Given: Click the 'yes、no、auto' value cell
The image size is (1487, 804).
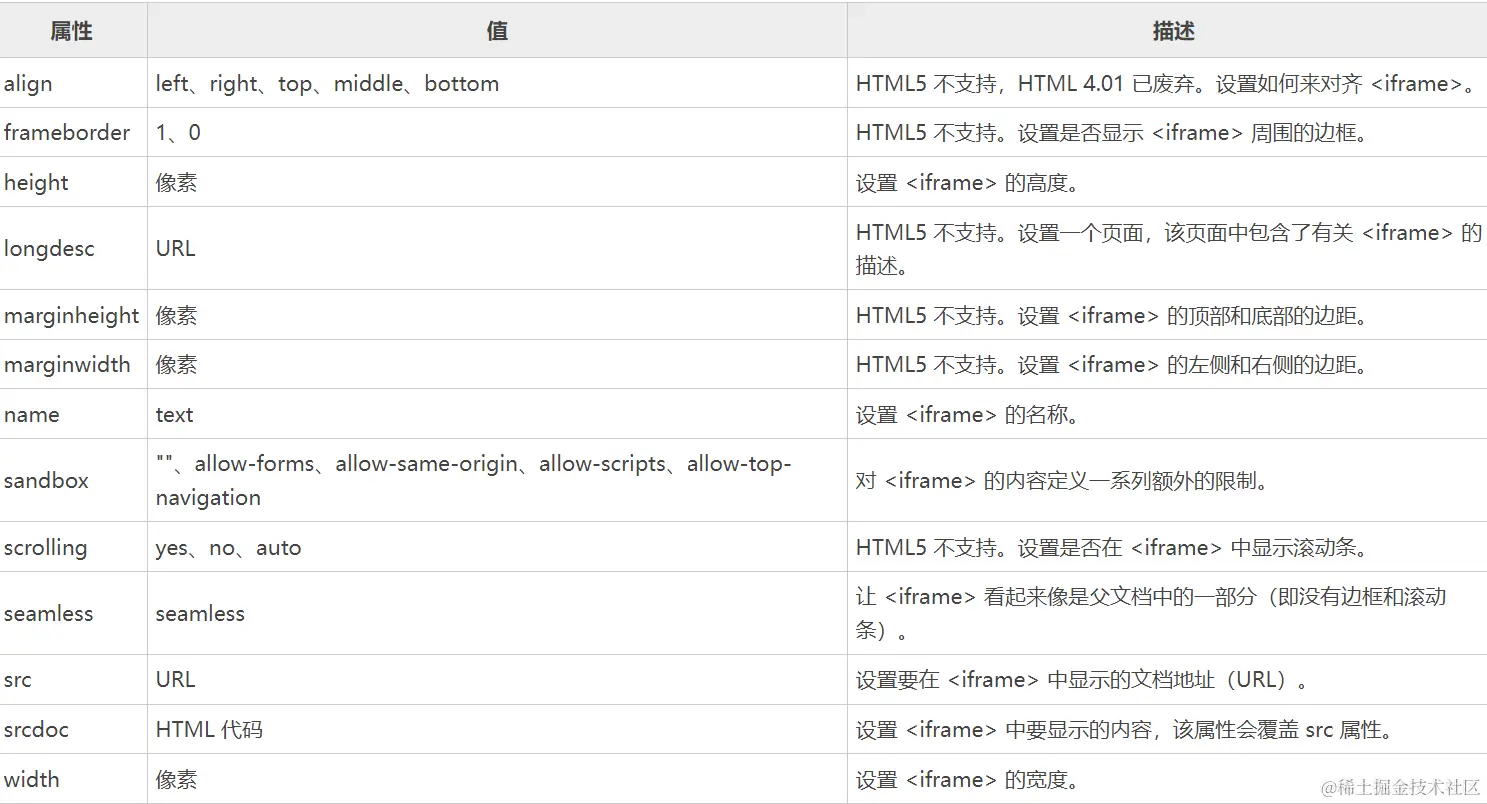Looking at the screenshot, I should [228, 548].
